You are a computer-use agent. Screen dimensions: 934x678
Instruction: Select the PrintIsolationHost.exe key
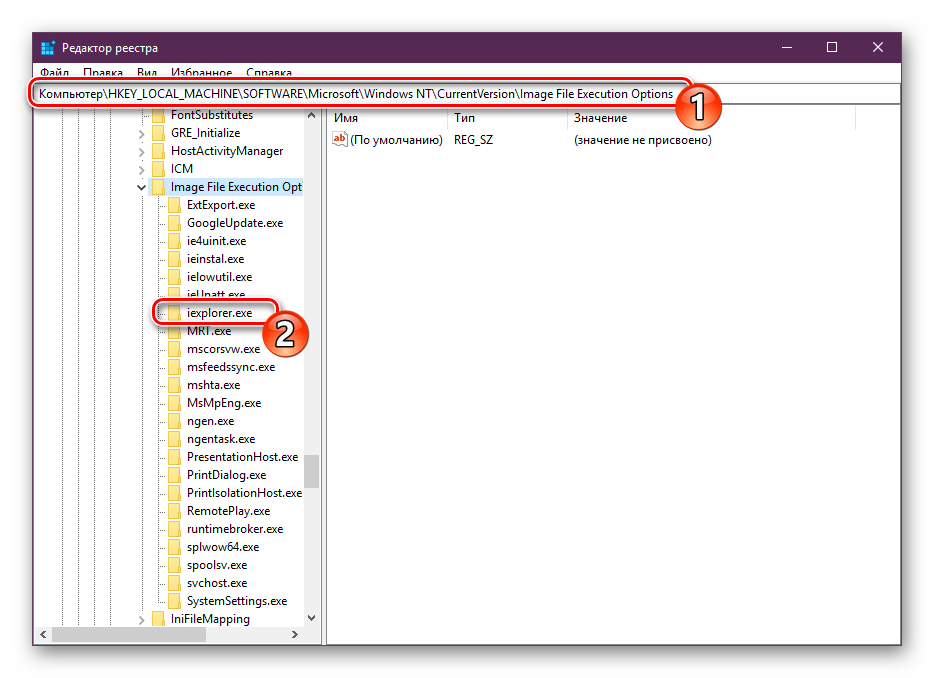(244, 493)
